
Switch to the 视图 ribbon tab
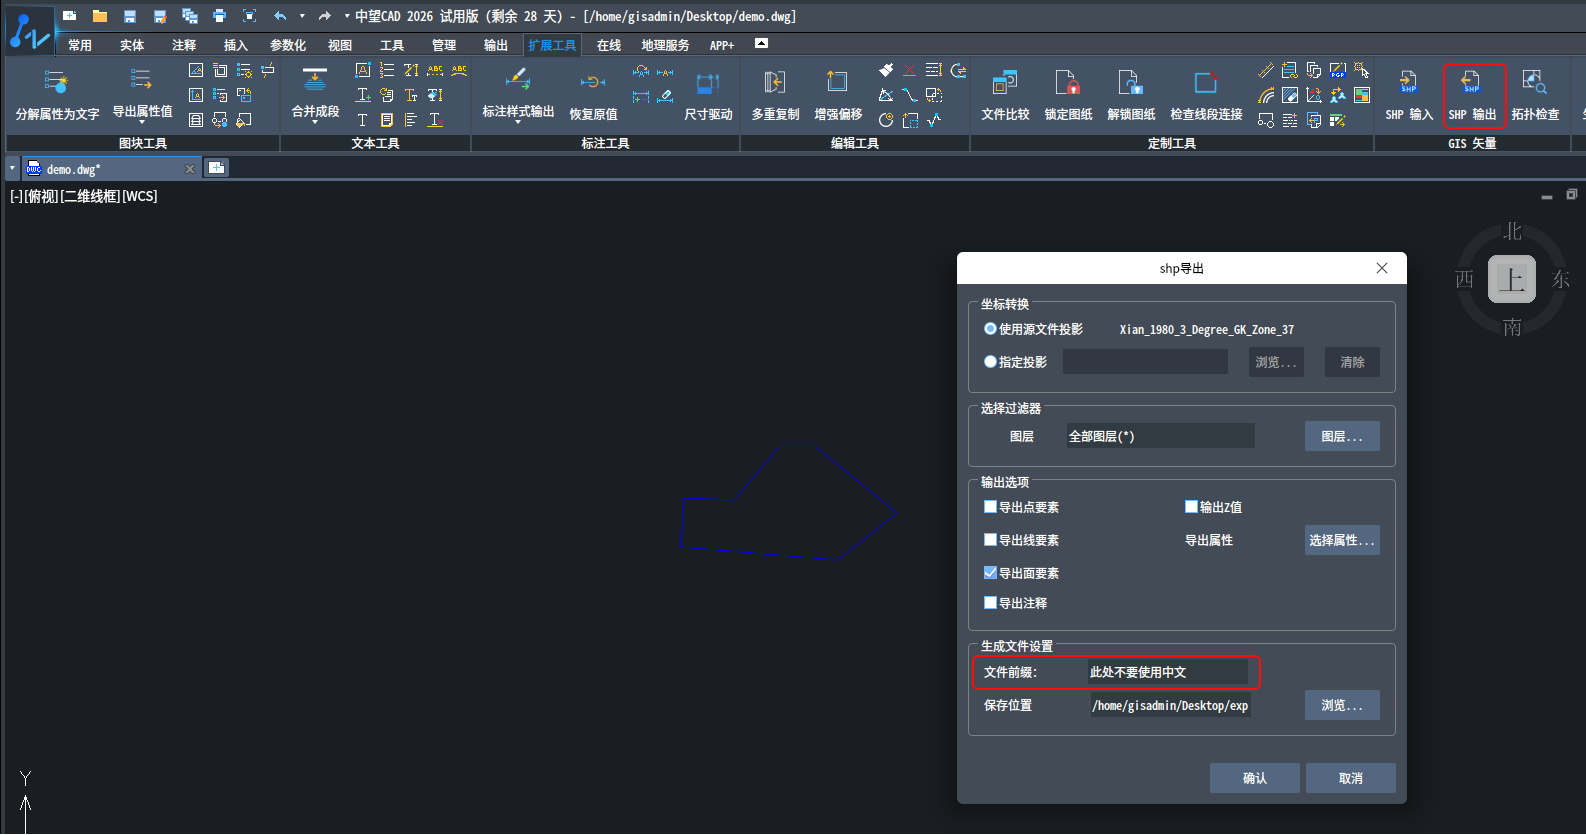(340, 45)
